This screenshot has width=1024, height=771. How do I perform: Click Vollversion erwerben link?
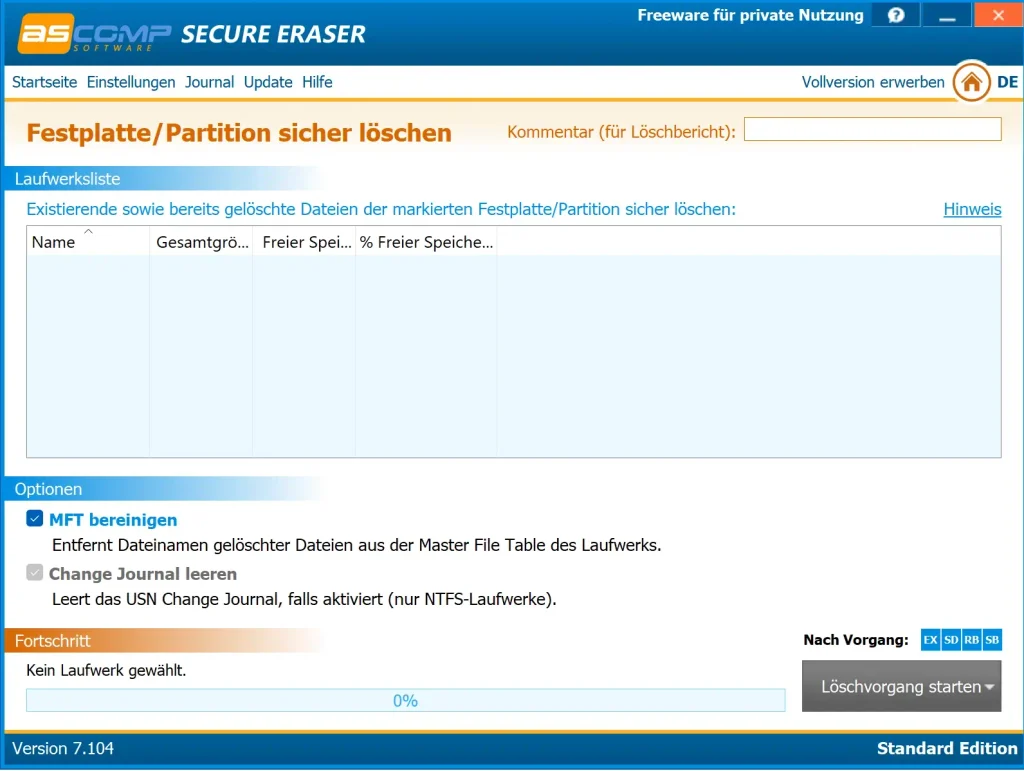(873, 82)
